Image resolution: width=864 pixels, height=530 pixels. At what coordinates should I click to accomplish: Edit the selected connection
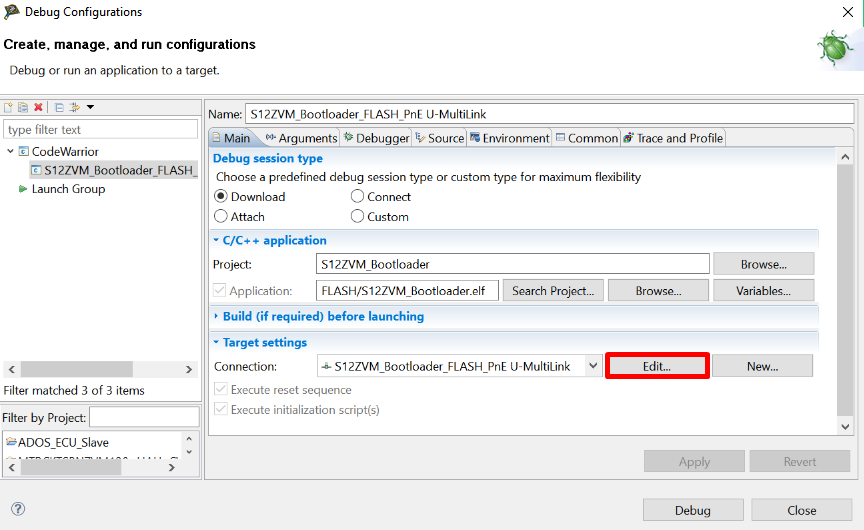click(657, 366)
